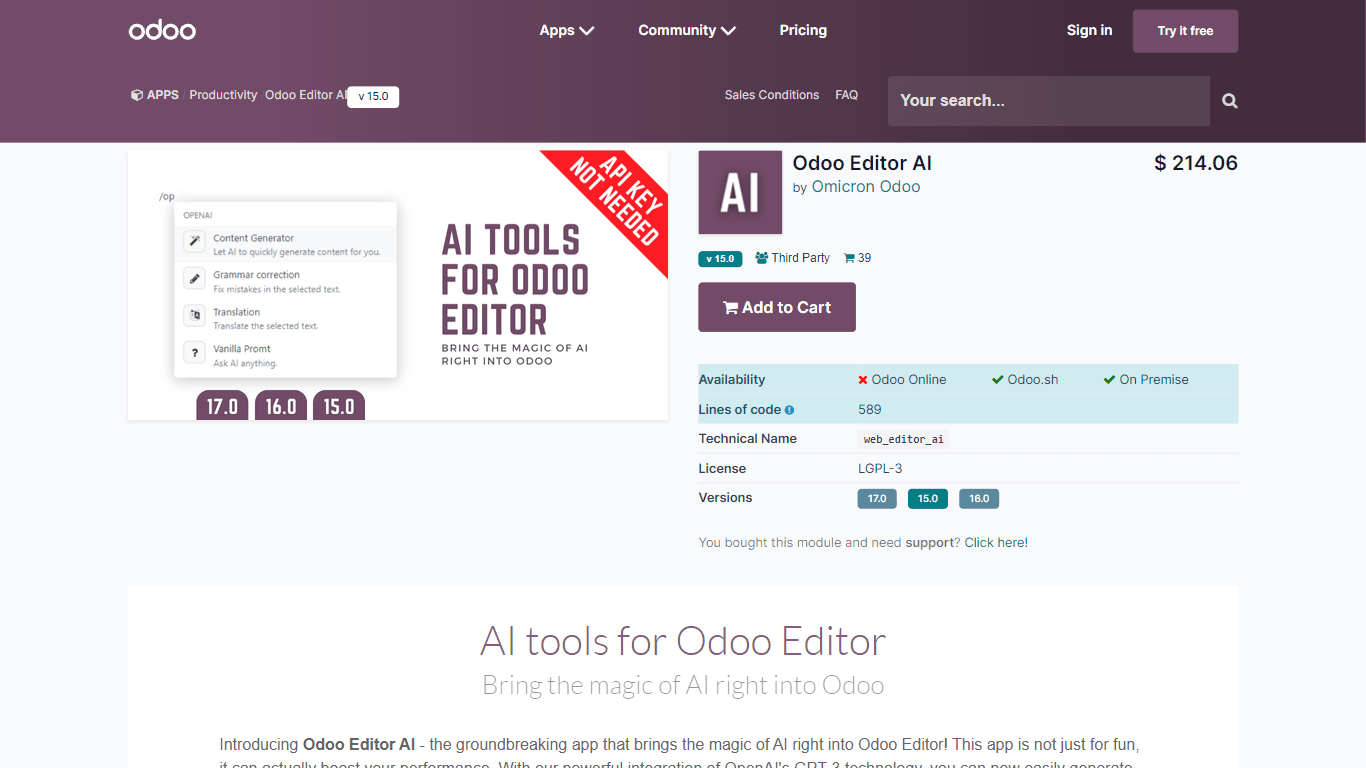
Task: Click Sign in
Action: tap(1089, 30)
